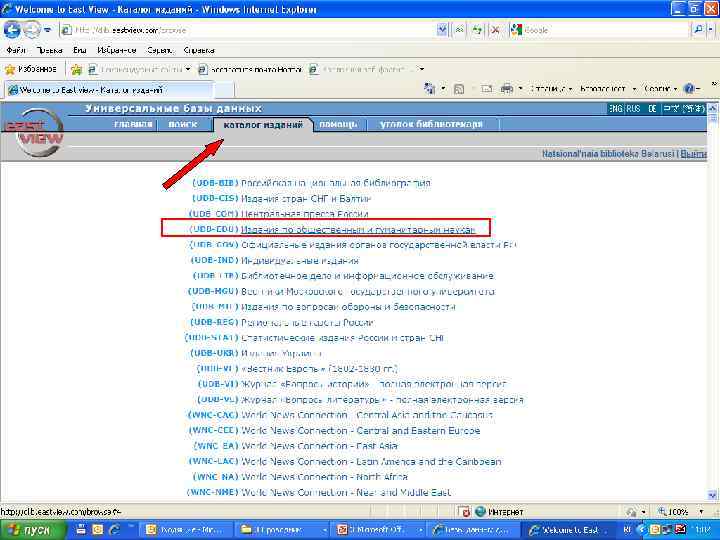Click the browser Forward arrow button
The height and width of the screenshot is (540, 720).
31,30
